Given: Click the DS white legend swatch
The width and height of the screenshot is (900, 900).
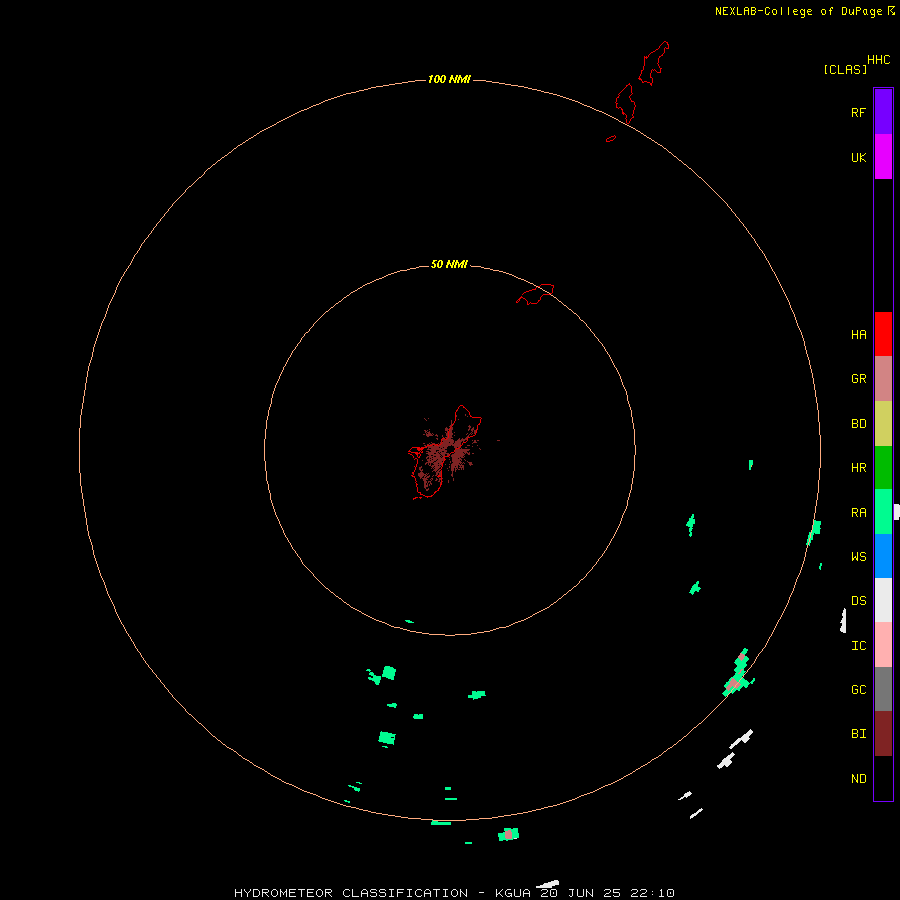Looking at the screenshot, I should point(883,600).
